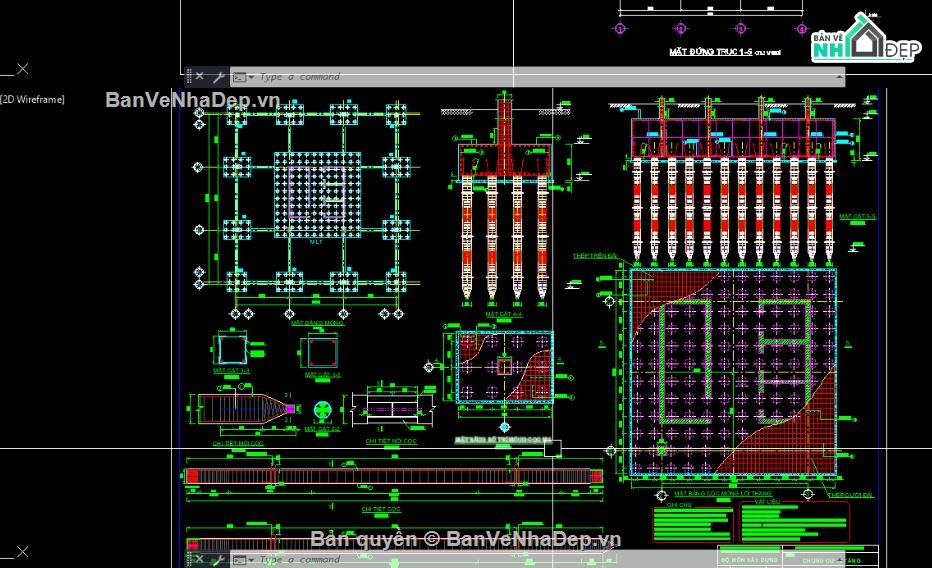Click the BanVeNhaDep.vn watermark text at top
The width and height of the screenshot is (932, 568).
tap(192, 99)
